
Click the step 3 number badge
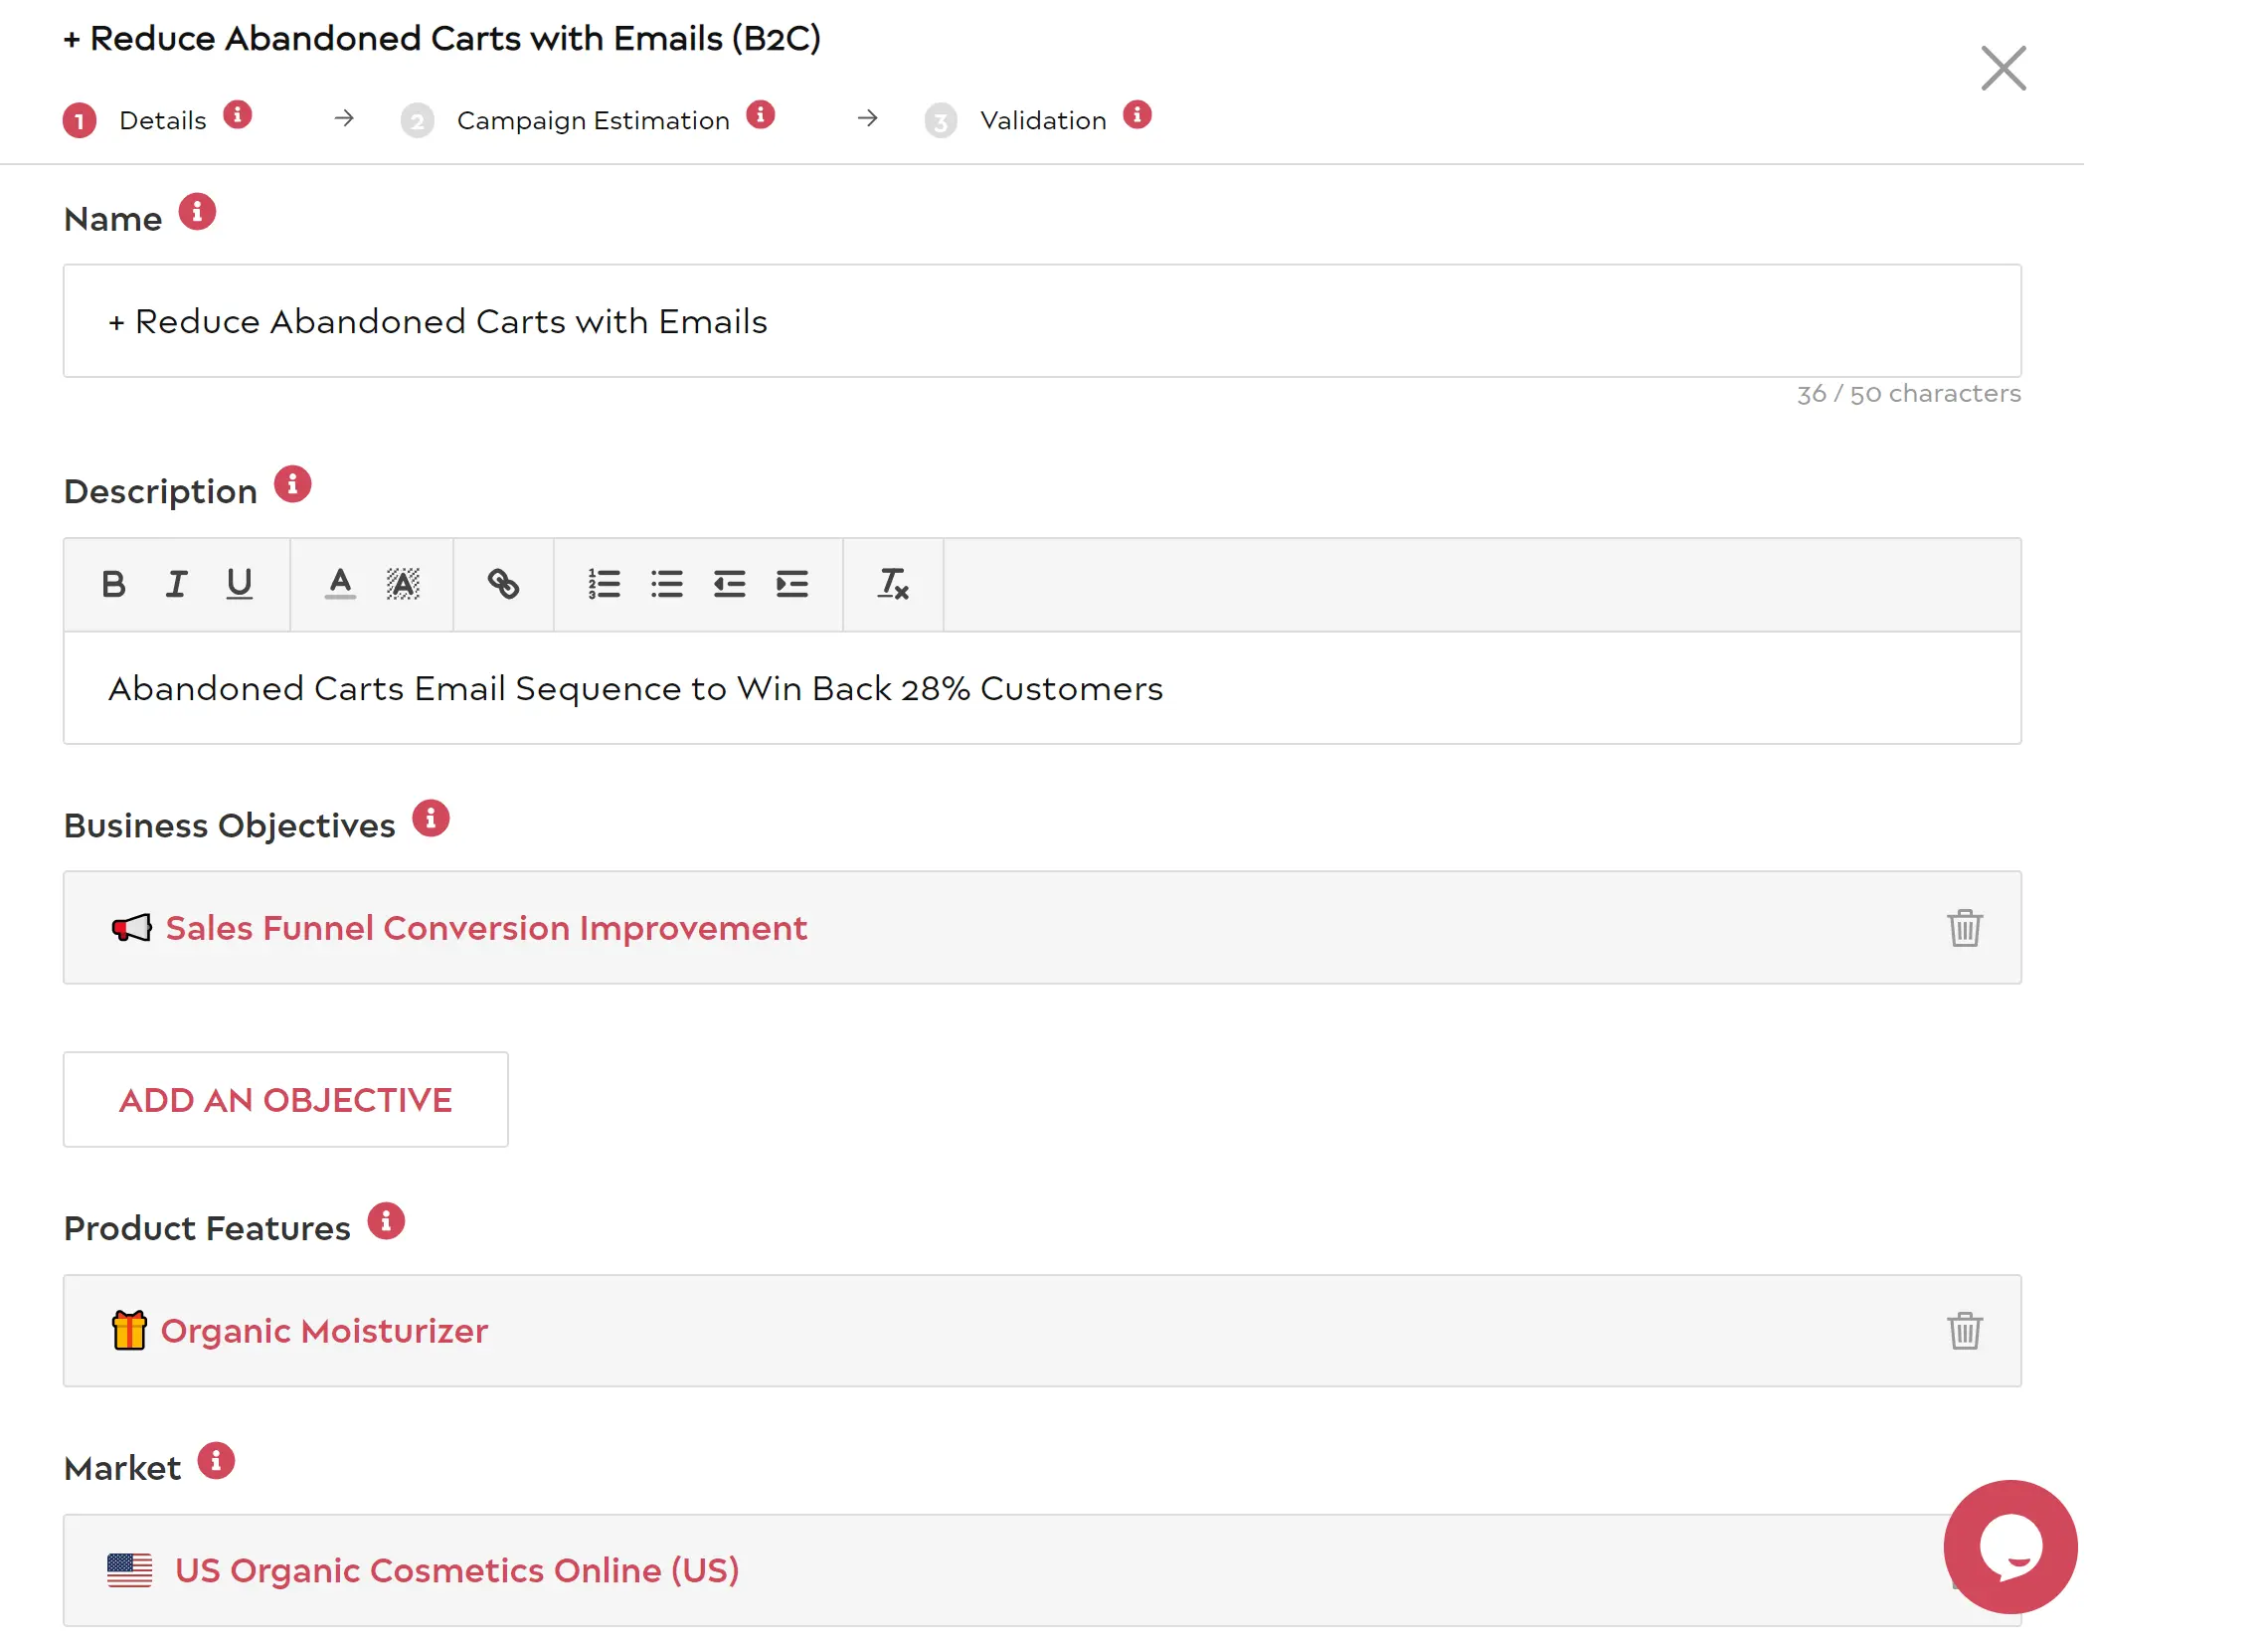point(942,121)
